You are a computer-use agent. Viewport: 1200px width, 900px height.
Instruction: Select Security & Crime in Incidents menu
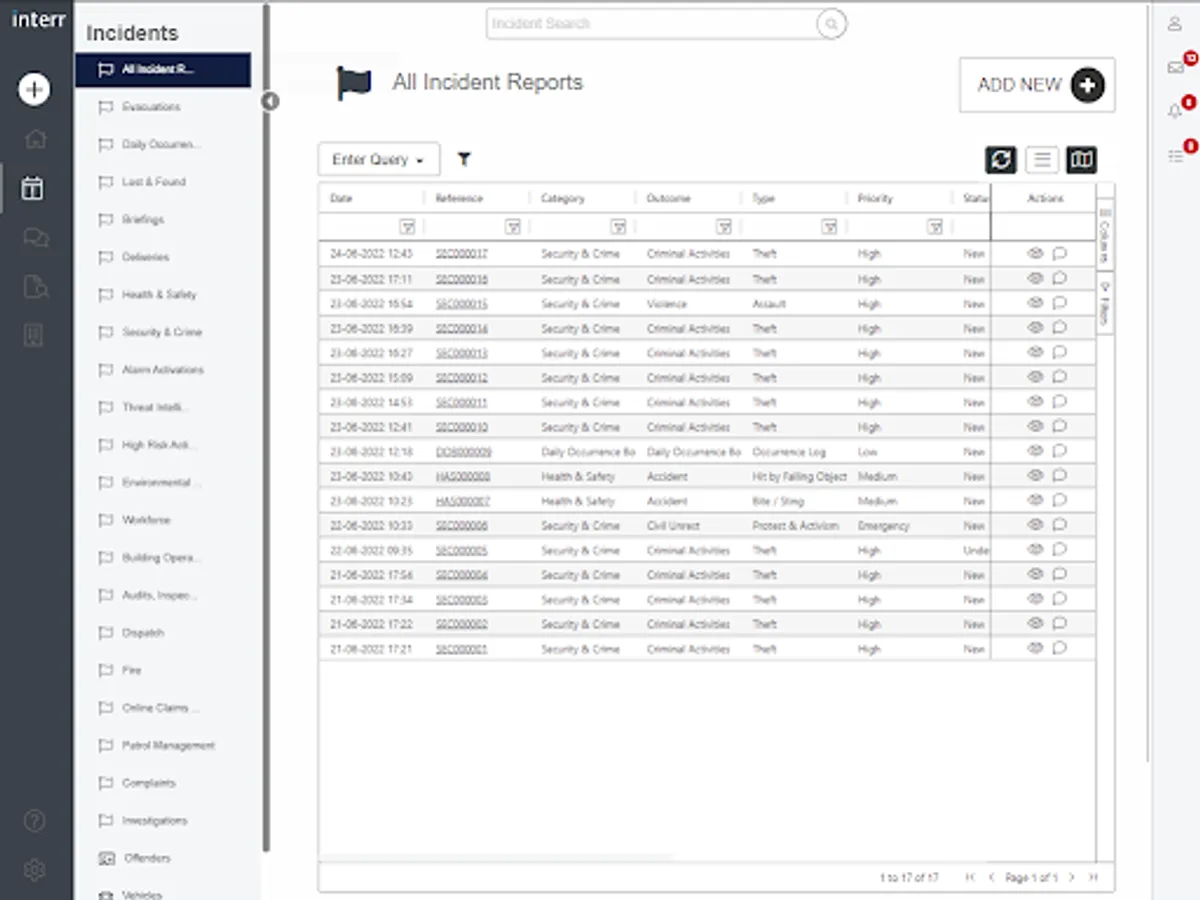(x=162, y=332)
